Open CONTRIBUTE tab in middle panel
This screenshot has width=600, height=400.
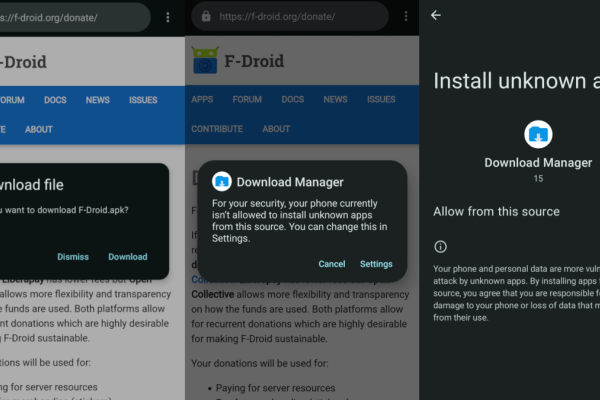[x=217, y=129]
